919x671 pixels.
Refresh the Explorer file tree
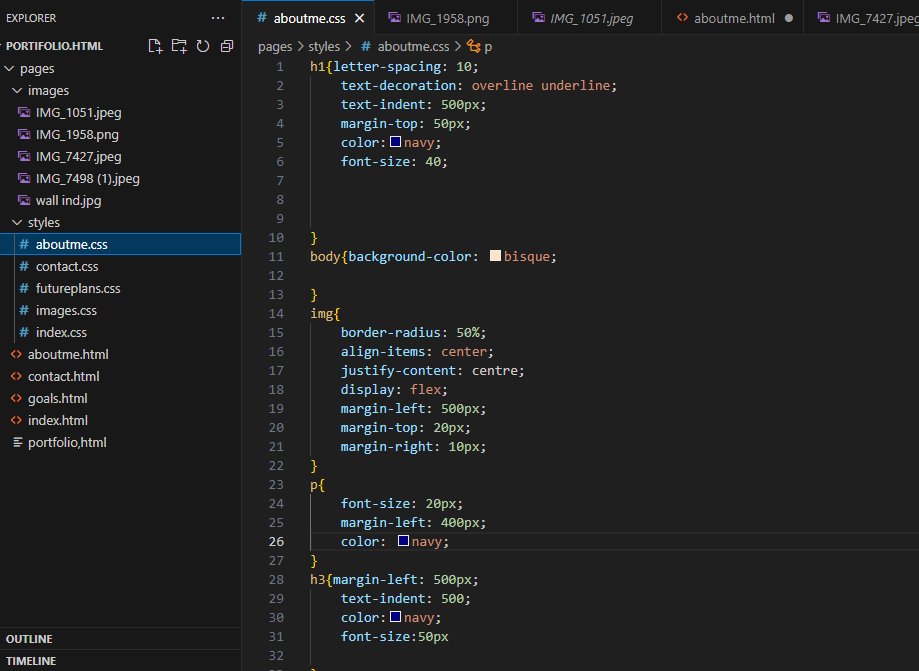click(x=203, y=46)
